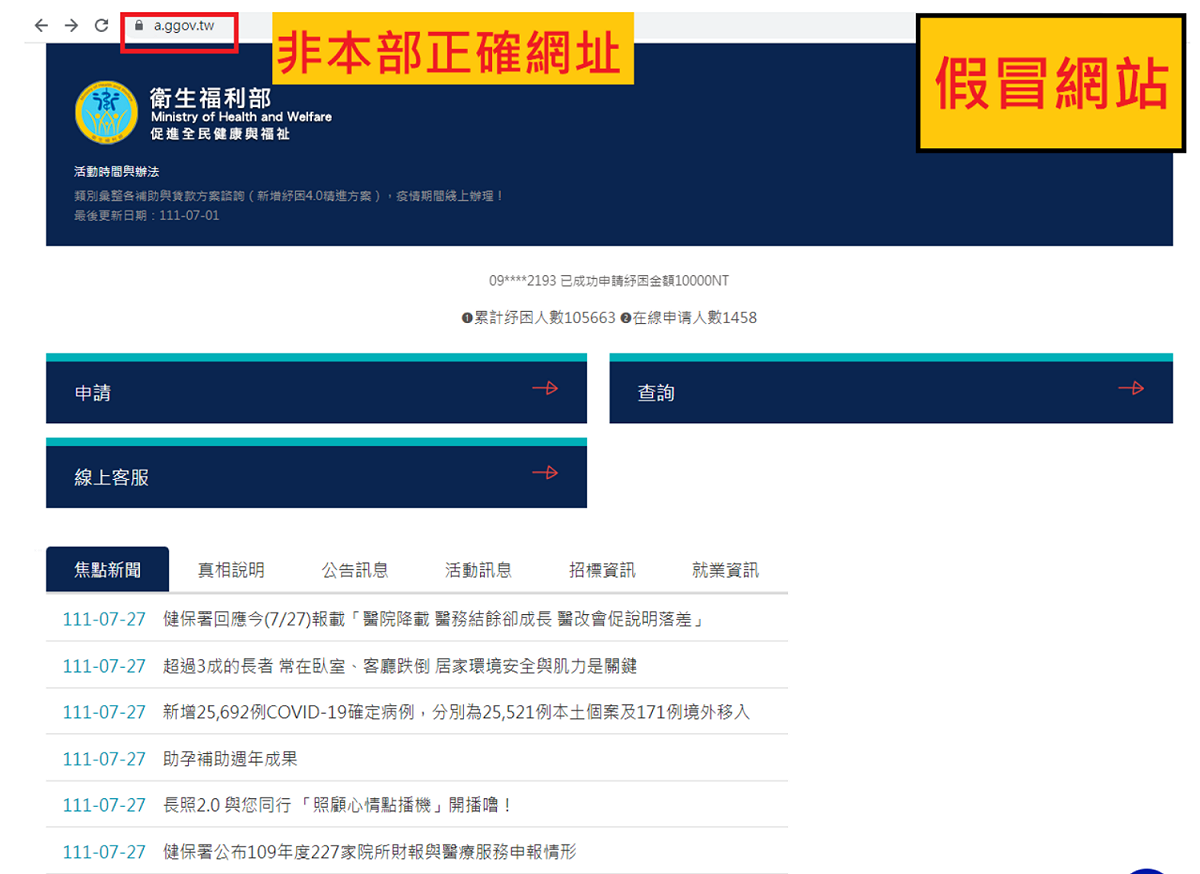This screenshot has height=874, width=1200.
Task: Open news 長照2.0 與您同行 照顧心情點播機
Action: tap(337, 805)
